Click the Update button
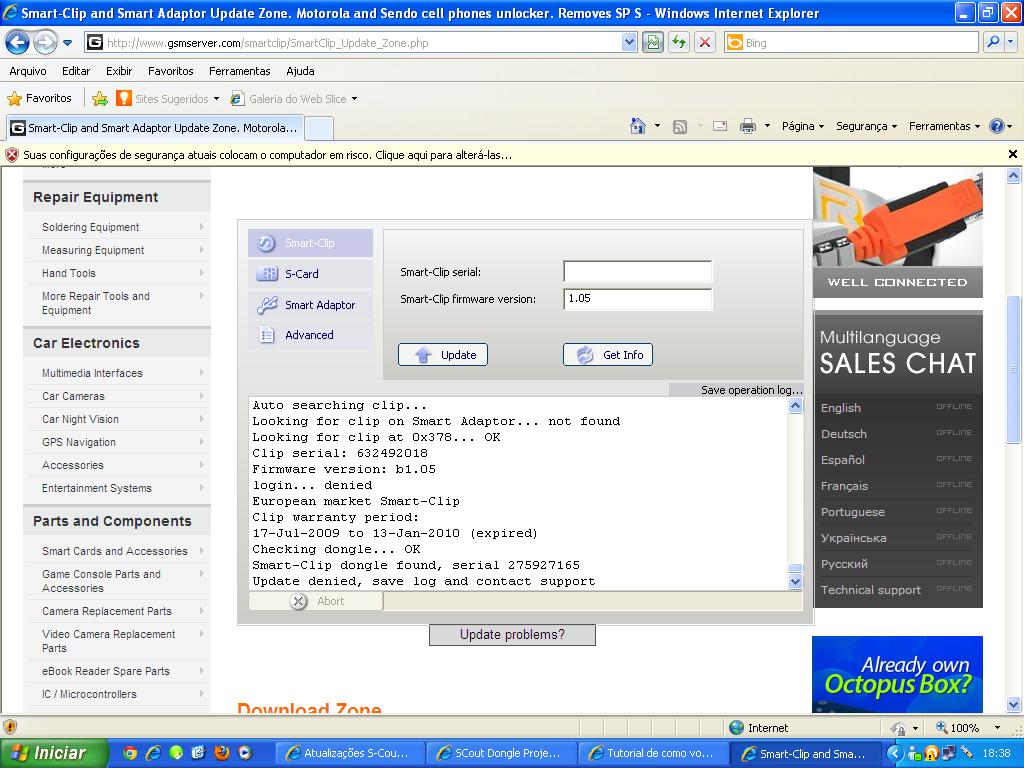The image size is (1024, 768). click(x=443, y=355)
